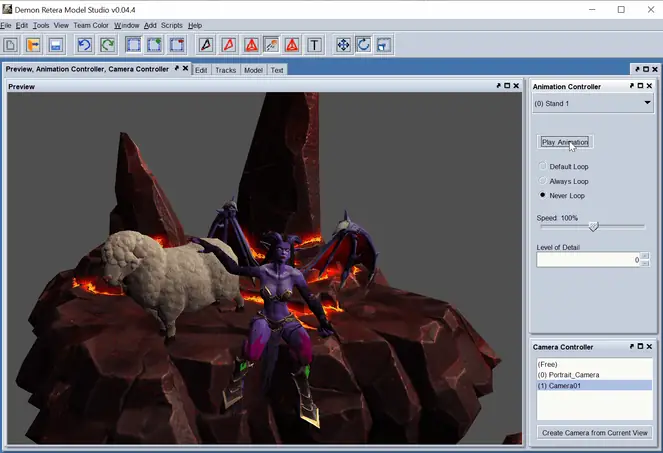Select the Rotate tool in toolbar
Image resolution: width=663 pixels, height=453 pixels.
coord(363,45)
